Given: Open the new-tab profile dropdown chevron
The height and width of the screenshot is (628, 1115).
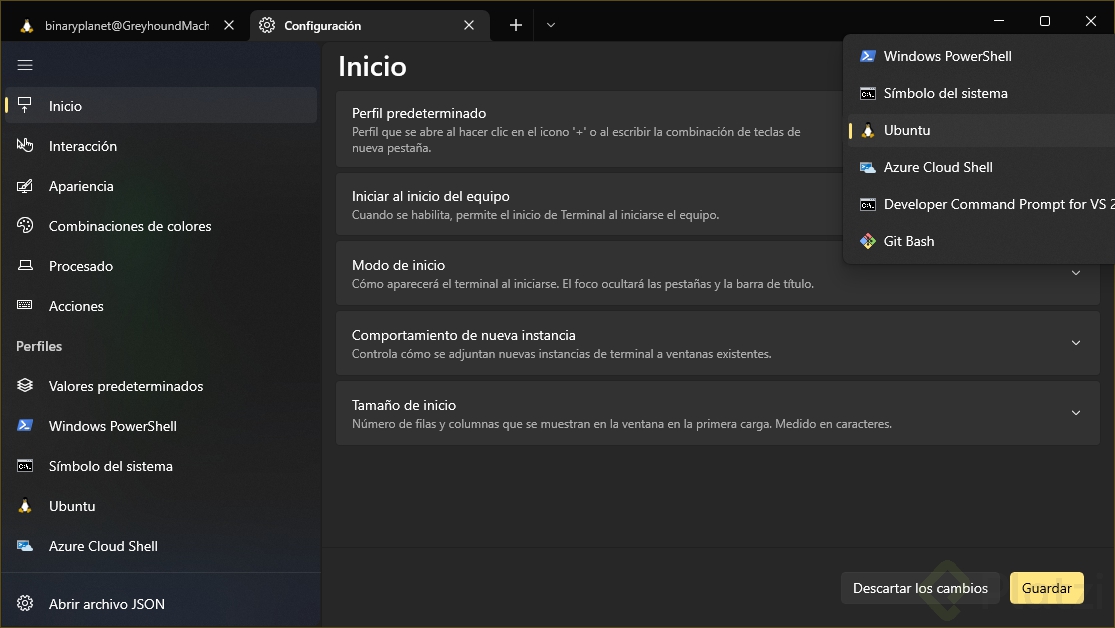Looking at the screenshot, I should click(550, 26).
